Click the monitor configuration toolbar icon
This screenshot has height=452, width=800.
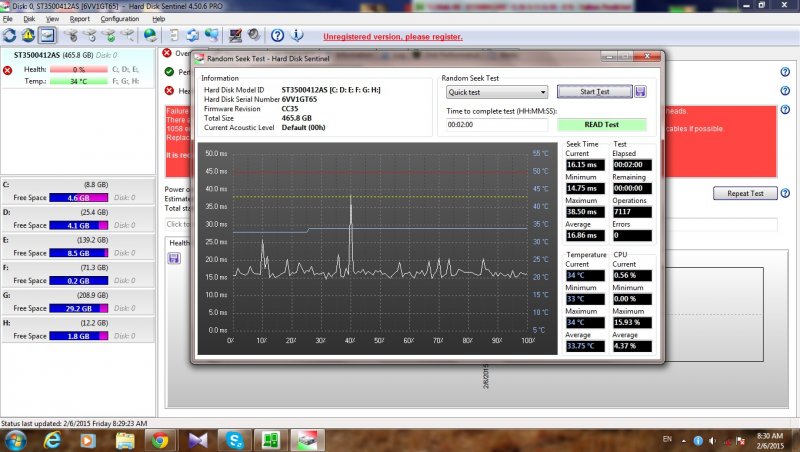[x=235, y=35]
